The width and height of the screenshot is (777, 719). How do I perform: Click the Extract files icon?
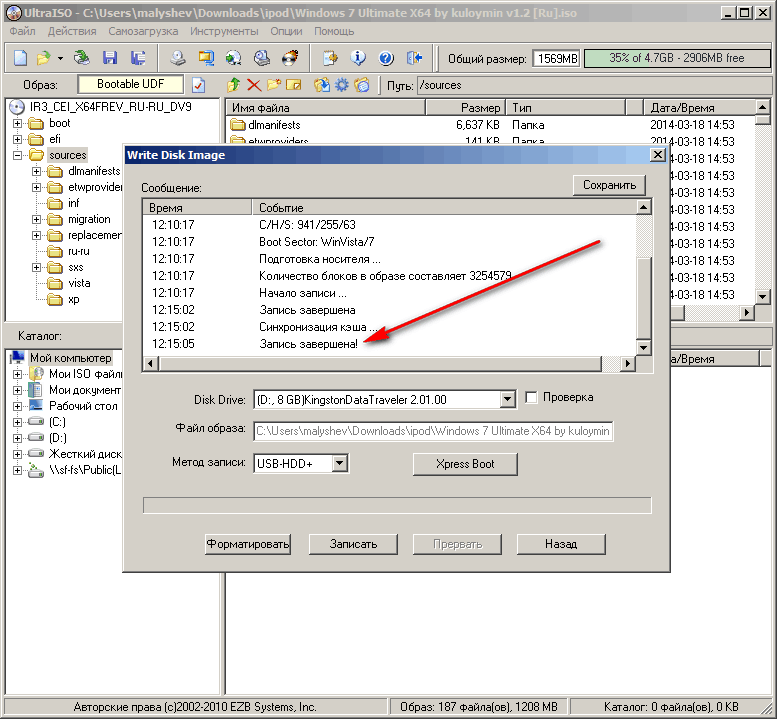322,85
